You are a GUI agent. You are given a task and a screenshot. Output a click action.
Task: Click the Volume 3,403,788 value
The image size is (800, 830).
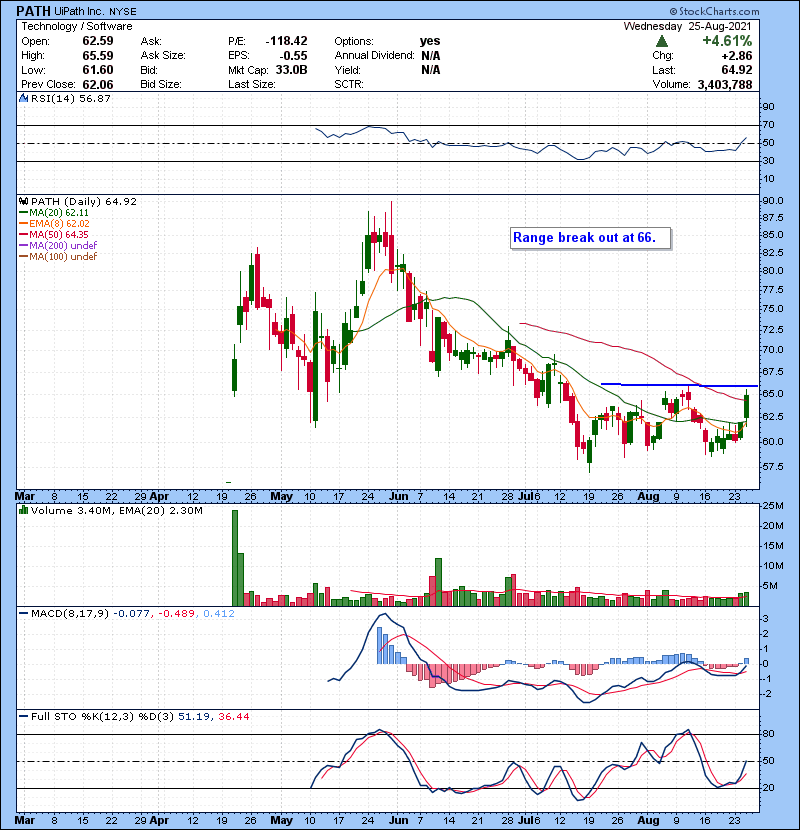(x=725, y=84)
